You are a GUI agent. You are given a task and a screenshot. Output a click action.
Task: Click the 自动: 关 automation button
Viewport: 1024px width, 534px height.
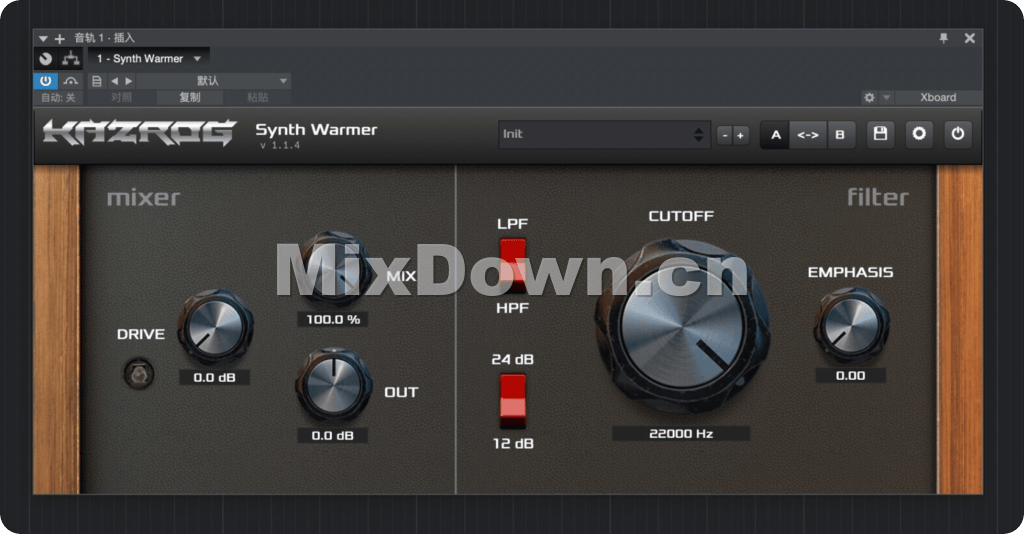click(58, 98)
